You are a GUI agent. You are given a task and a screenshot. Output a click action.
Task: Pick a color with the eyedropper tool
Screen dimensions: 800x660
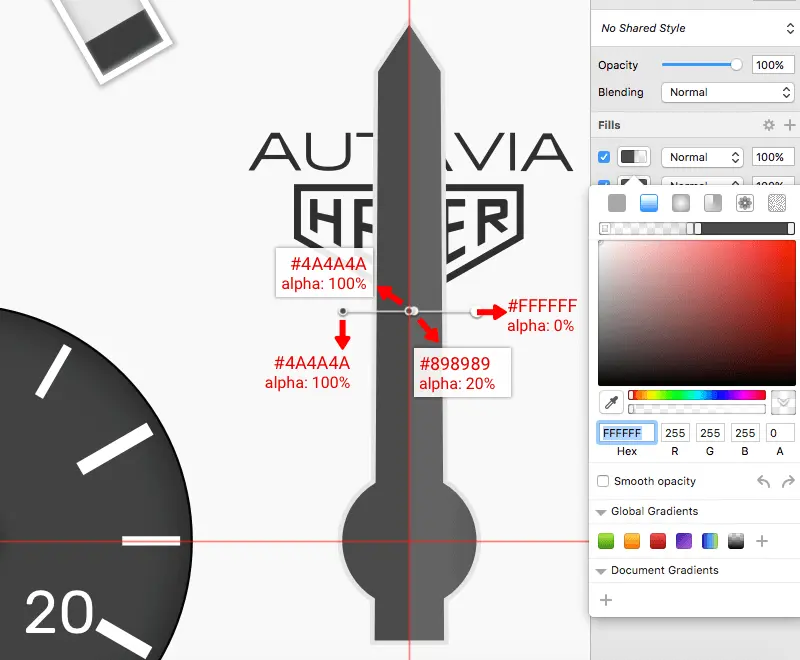611,402
